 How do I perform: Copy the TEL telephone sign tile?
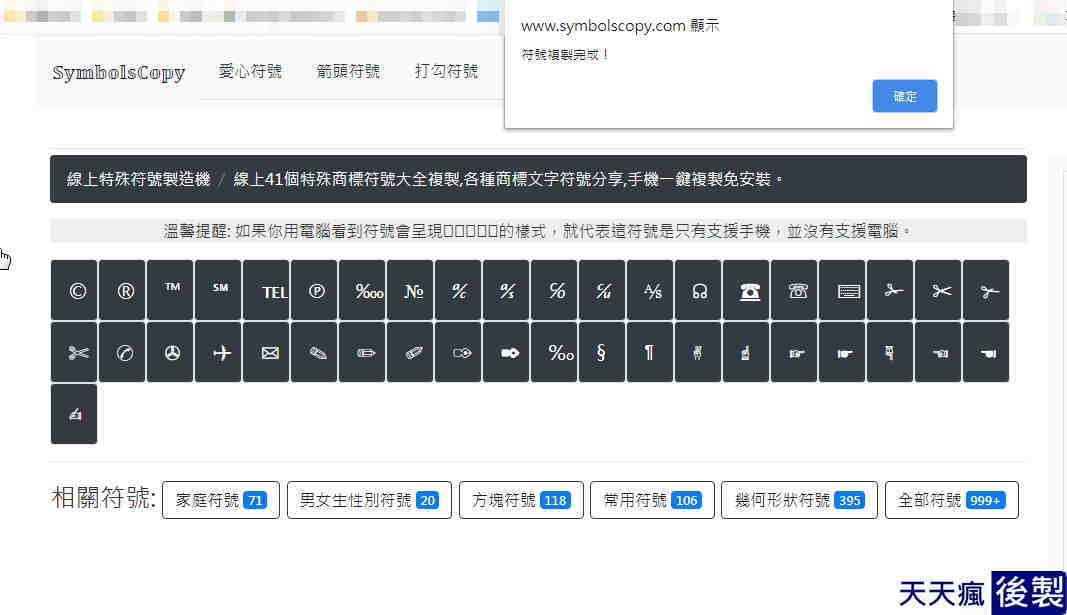point(266,290)
